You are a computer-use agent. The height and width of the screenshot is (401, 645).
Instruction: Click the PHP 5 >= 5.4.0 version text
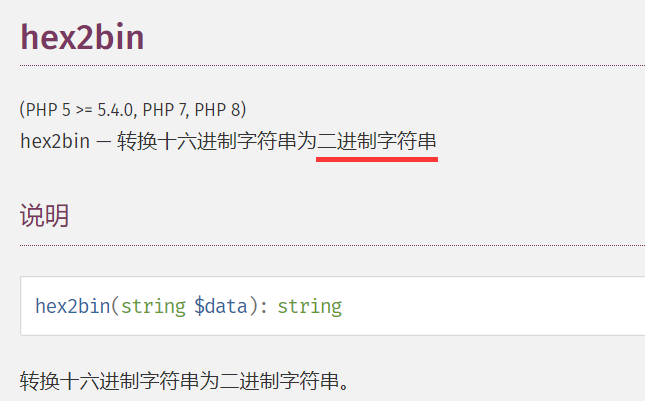[x=79, y=110]
